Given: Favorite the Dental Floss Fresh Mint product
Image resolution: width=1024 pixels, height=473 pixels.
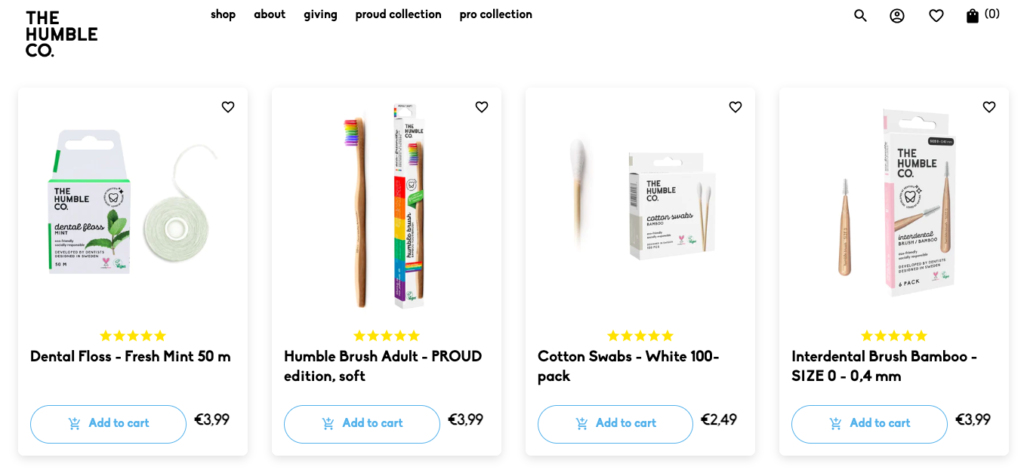Looking at the screenshot, I should point(228,107).
